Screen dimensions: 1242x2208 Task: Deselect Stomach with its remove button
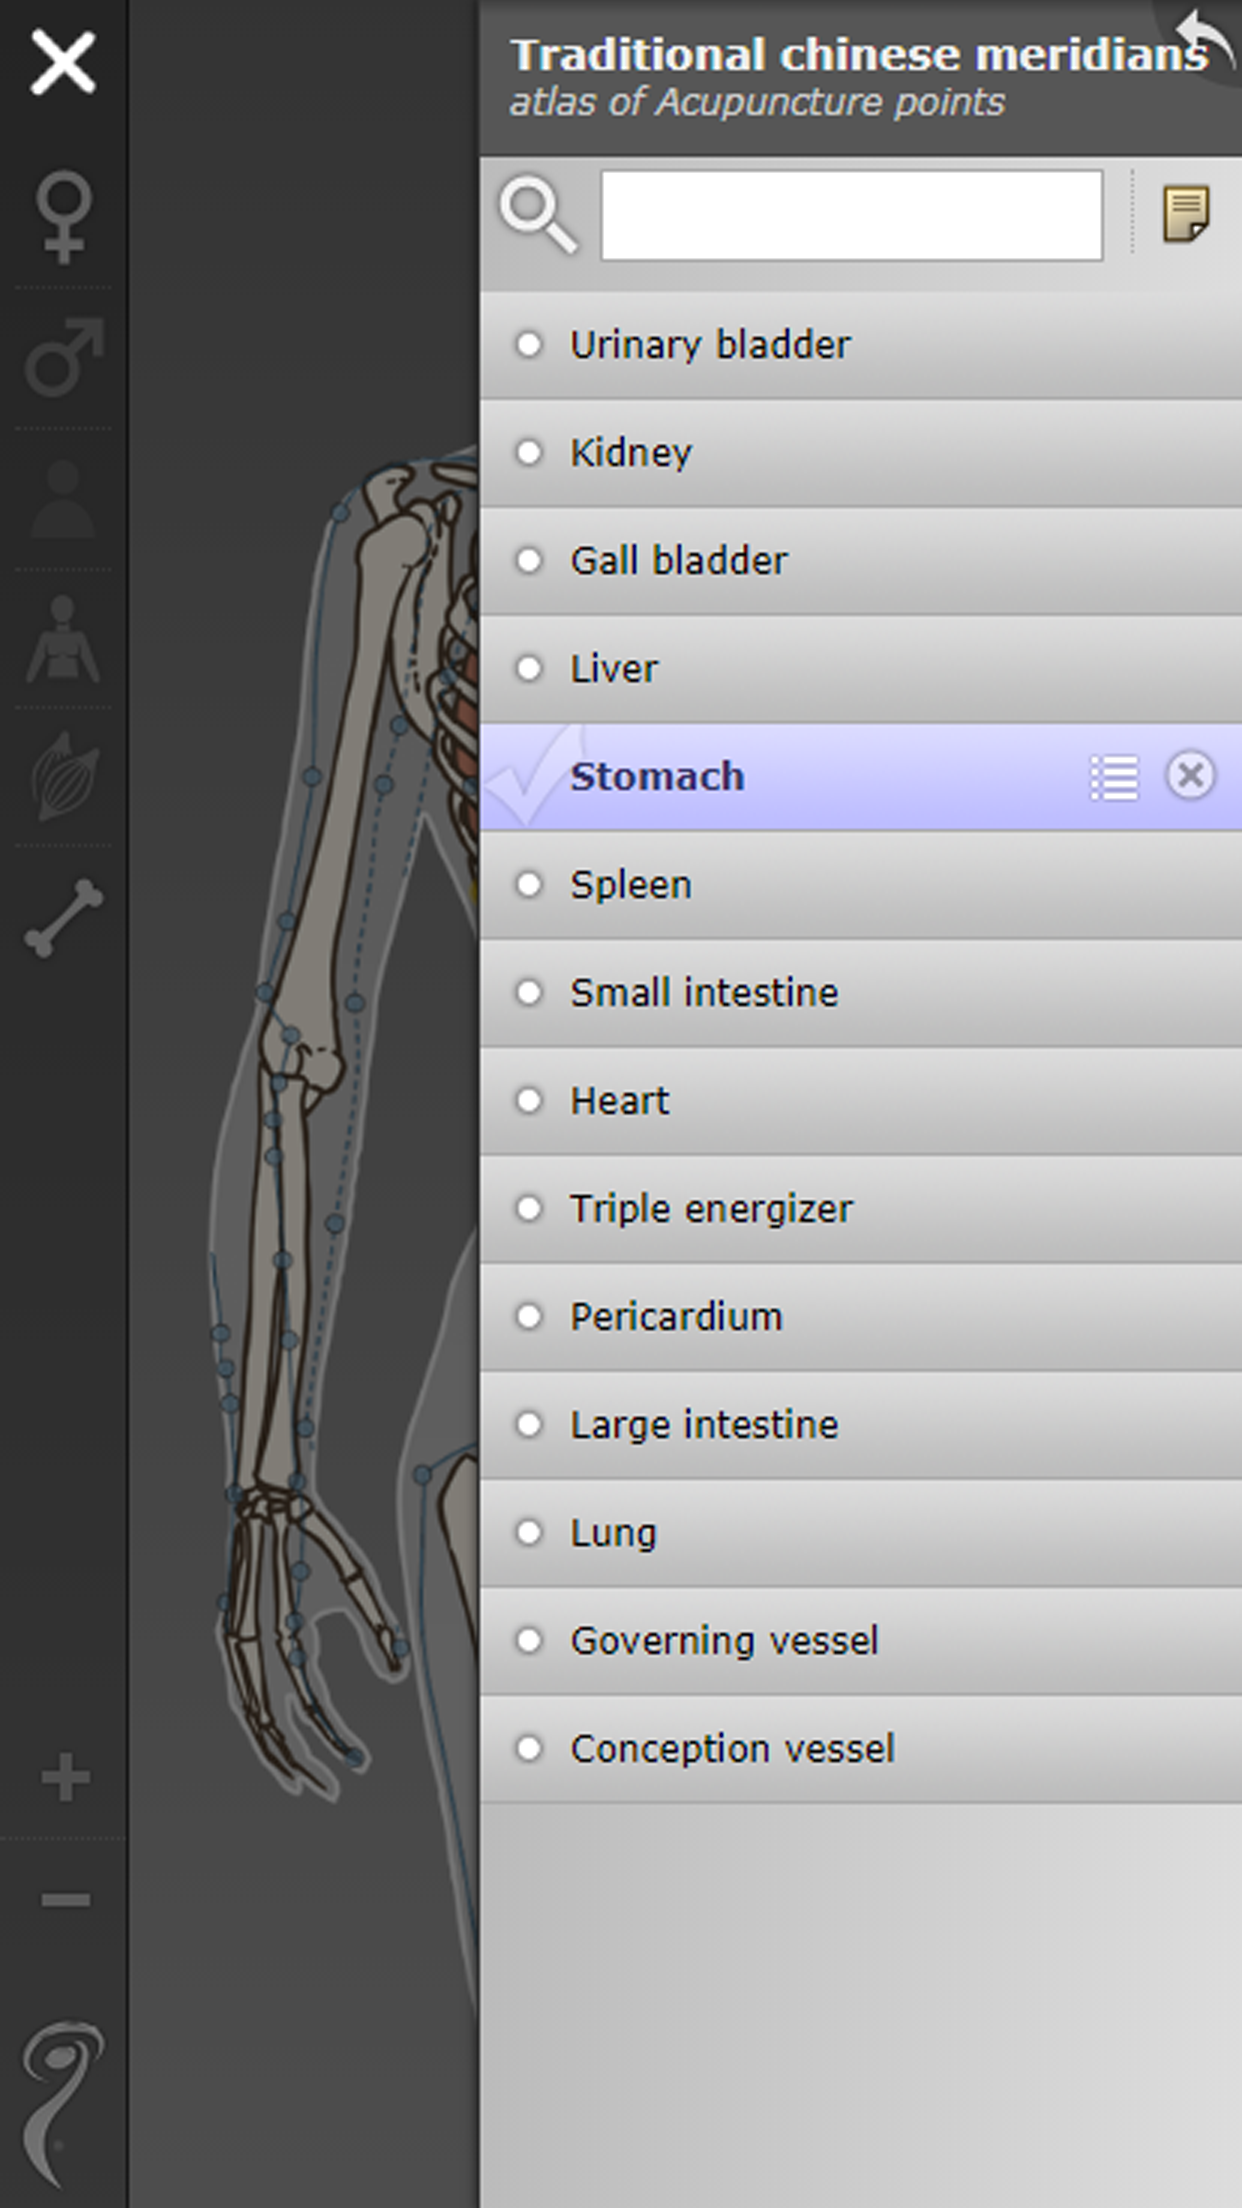tap(1190, 776)
